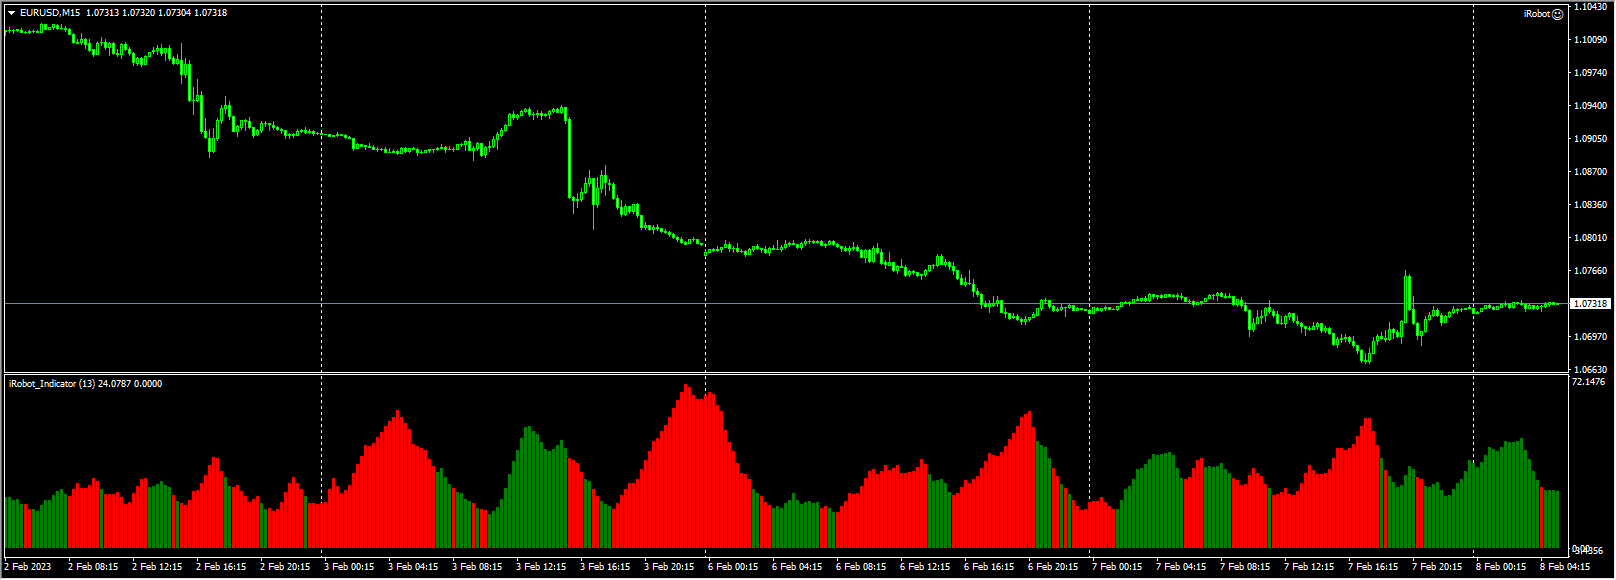Click the 2 Feb 20:15 time label
This screenshot has height=580, width=1616.
[285, 567]
